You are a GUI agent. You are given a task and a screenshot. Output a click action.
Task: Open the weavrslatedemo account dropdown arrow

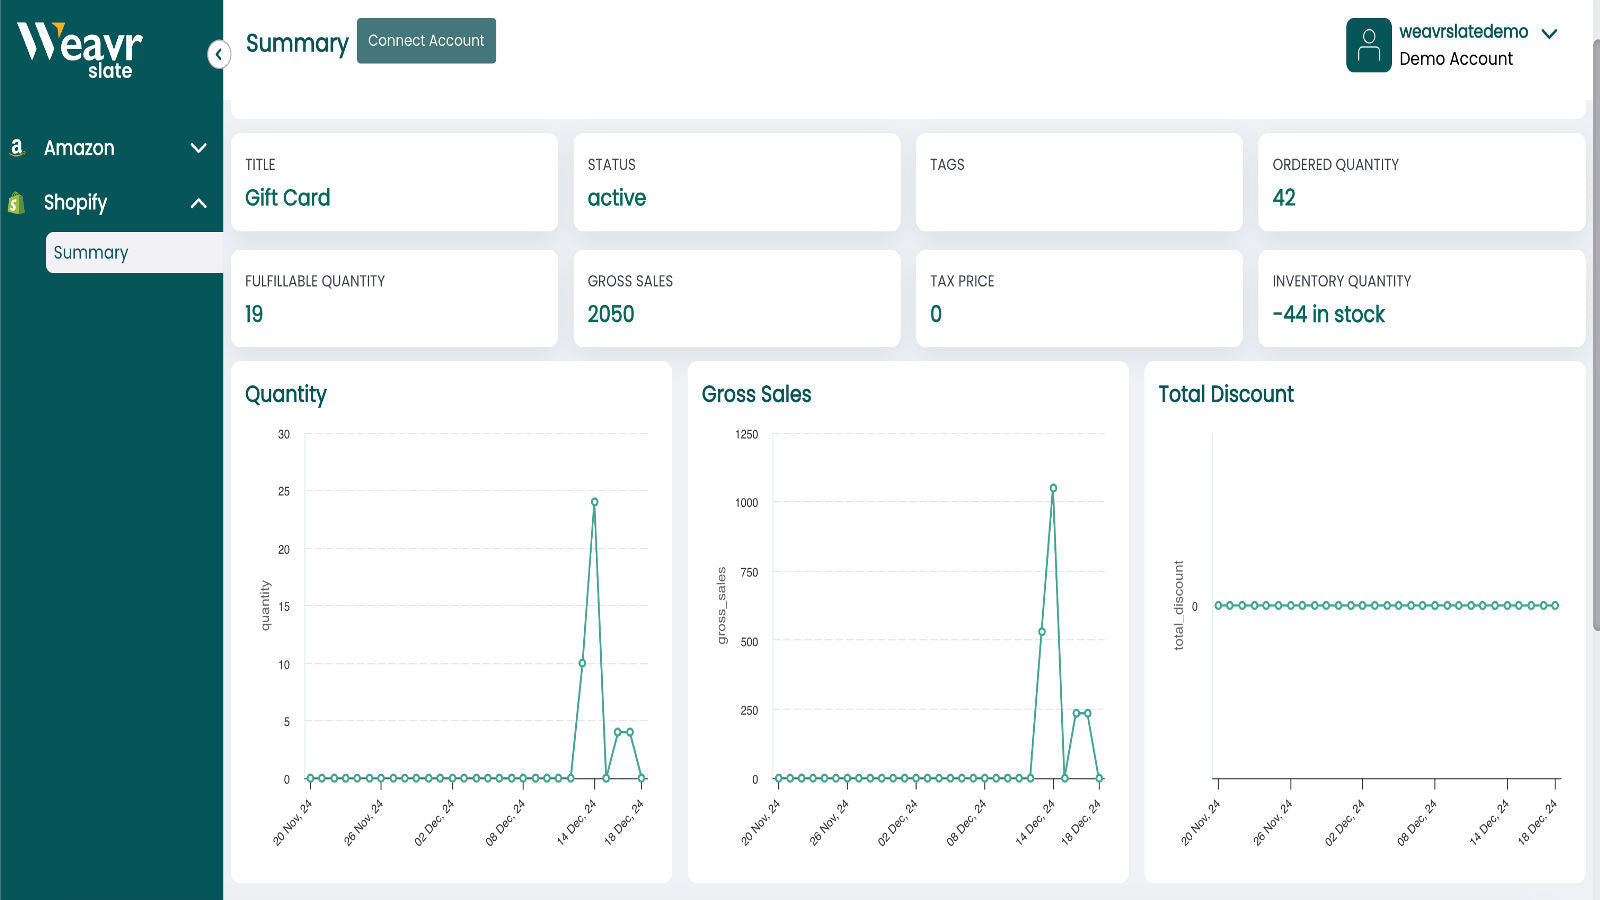click(x=1549, y=34)
